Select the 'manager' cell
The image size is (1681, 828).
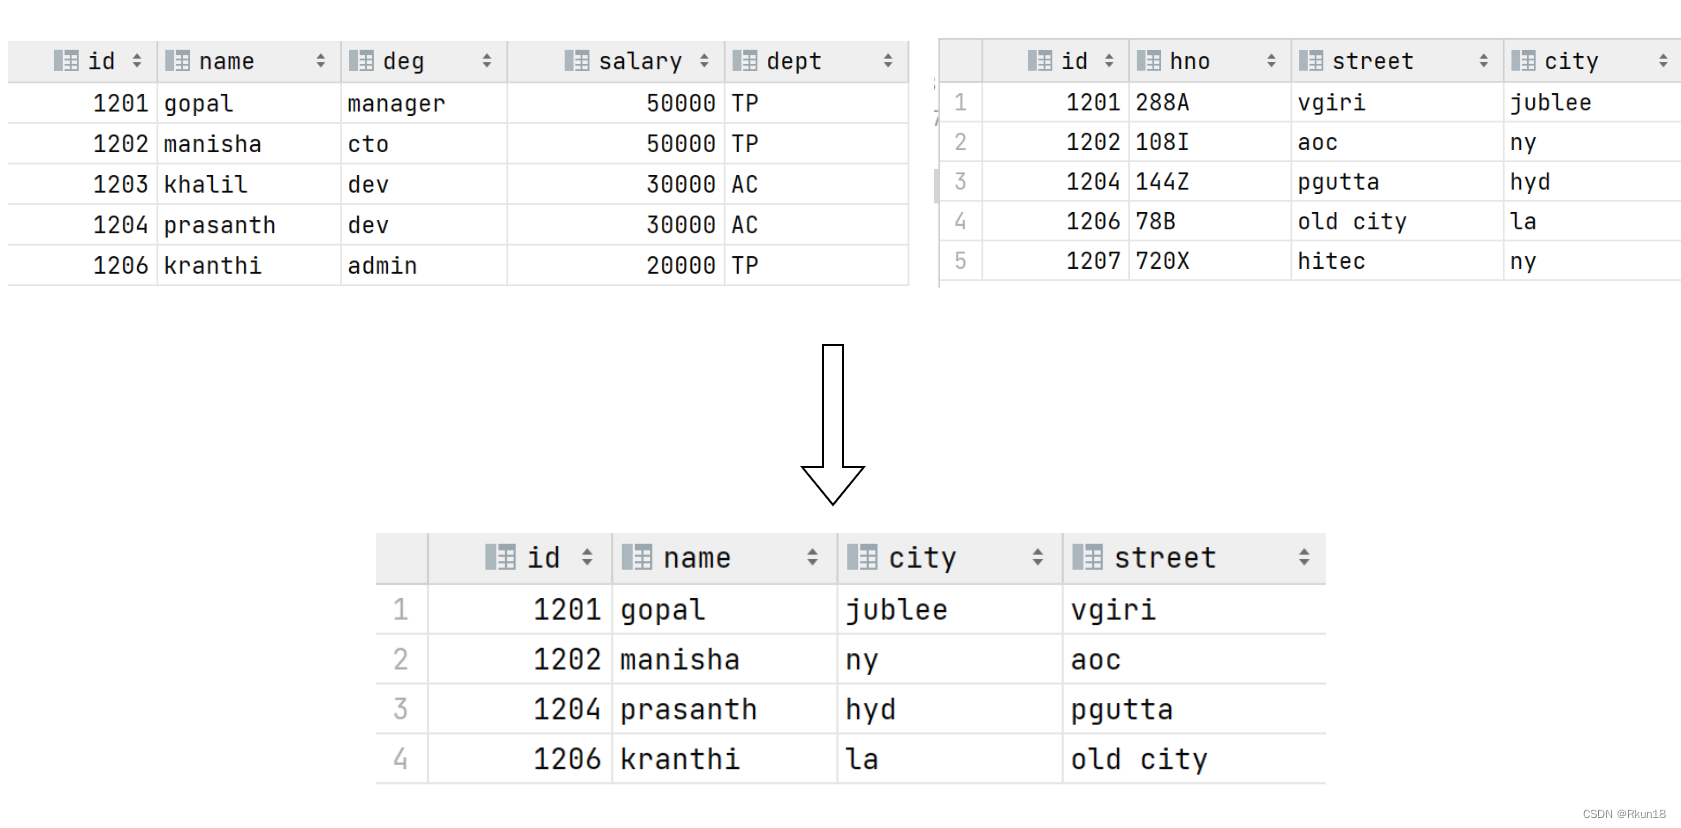click(x=424, y=103)
